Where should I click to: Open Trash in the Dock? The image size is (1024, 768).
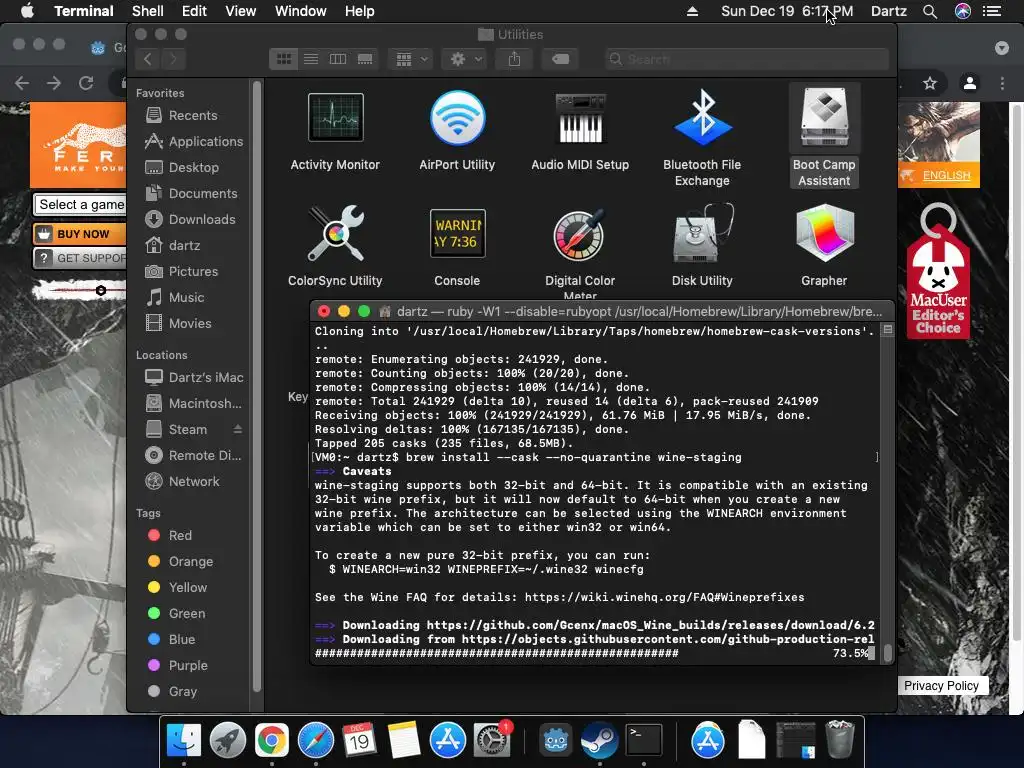840,740
